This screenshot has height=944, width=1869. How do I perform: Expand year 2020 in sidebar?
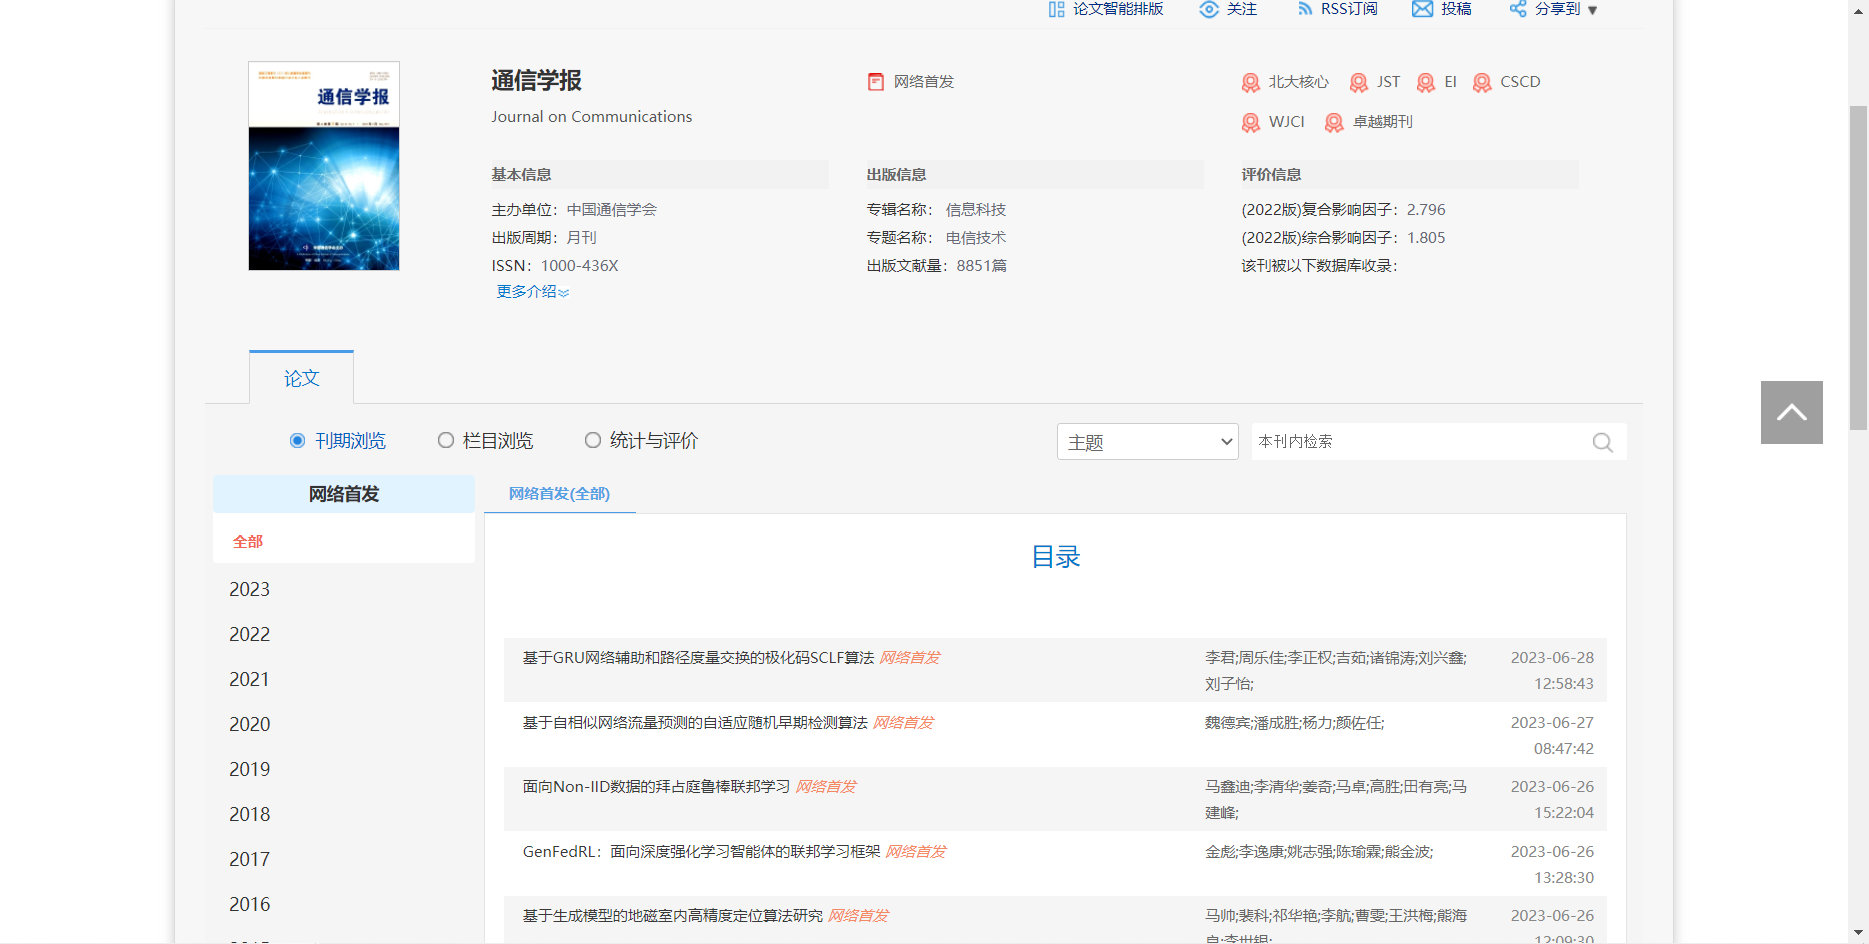tap(249, 724)
